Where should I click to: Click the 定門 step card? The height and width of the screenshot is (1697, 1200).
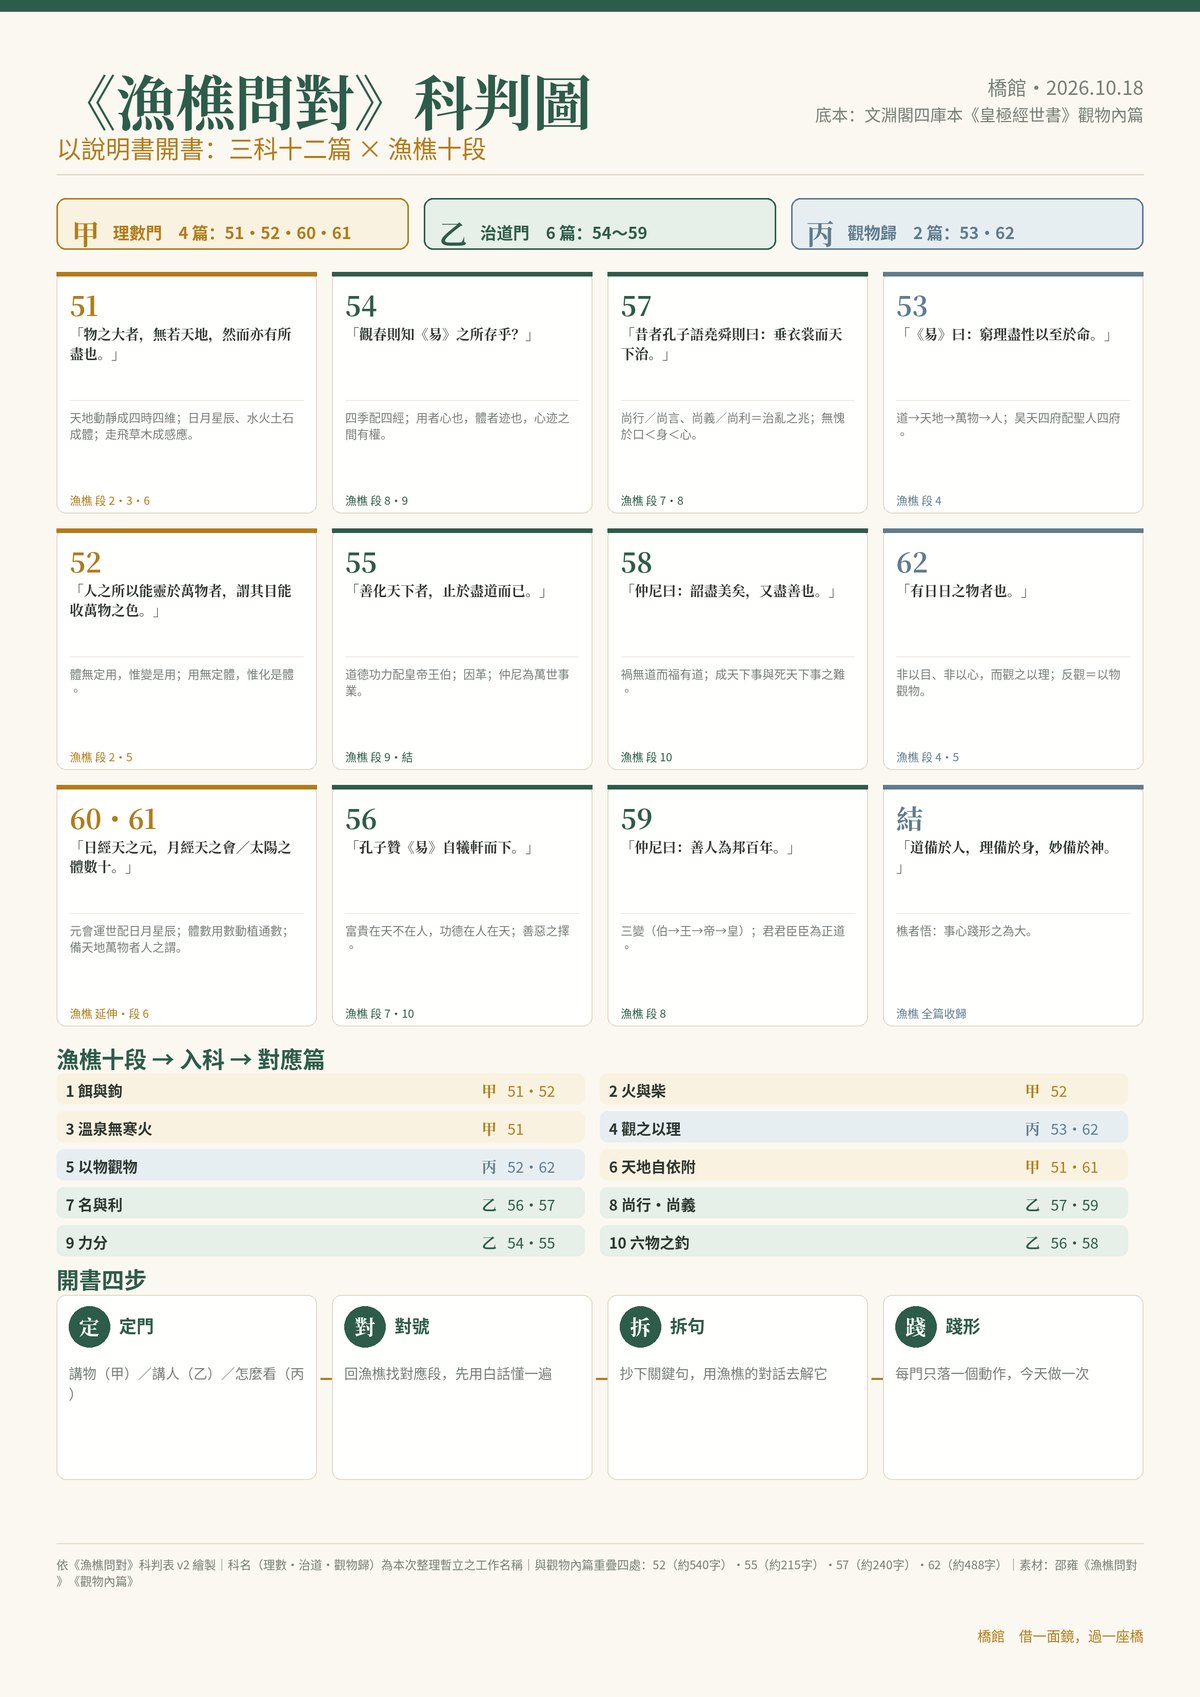[187, 1388]
